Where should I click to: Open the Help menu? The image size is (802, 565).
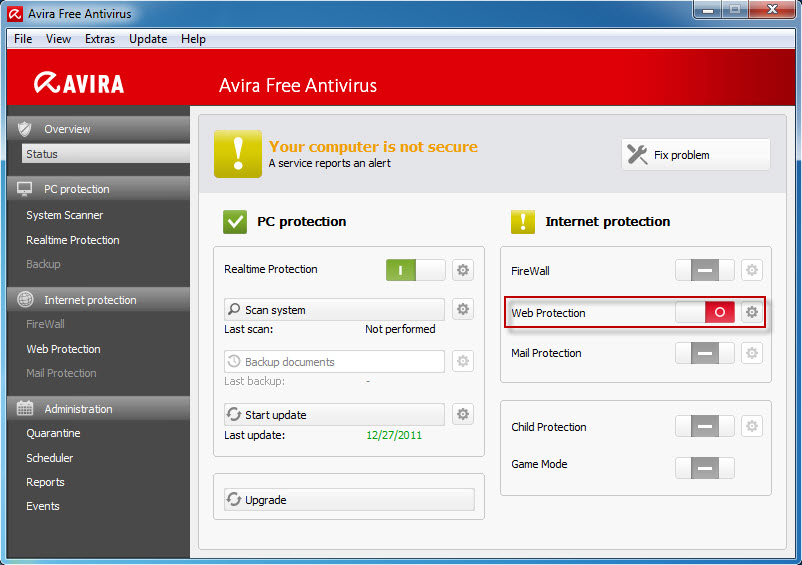click(193, 39)
